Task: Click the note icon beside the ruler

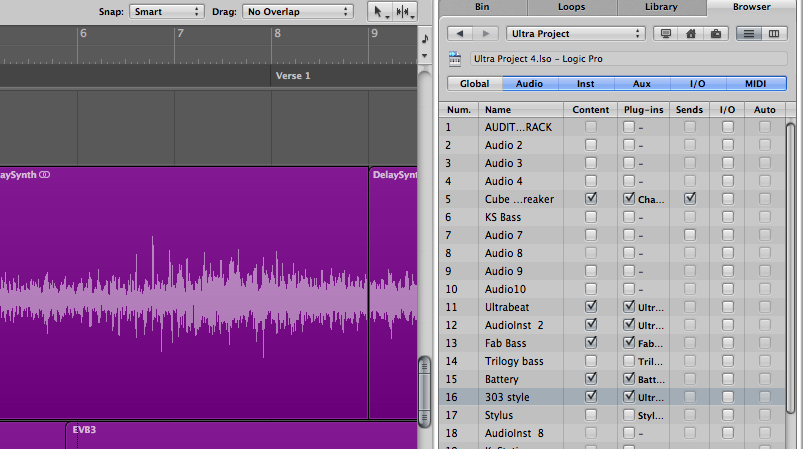Action: (x=425, y=38)
